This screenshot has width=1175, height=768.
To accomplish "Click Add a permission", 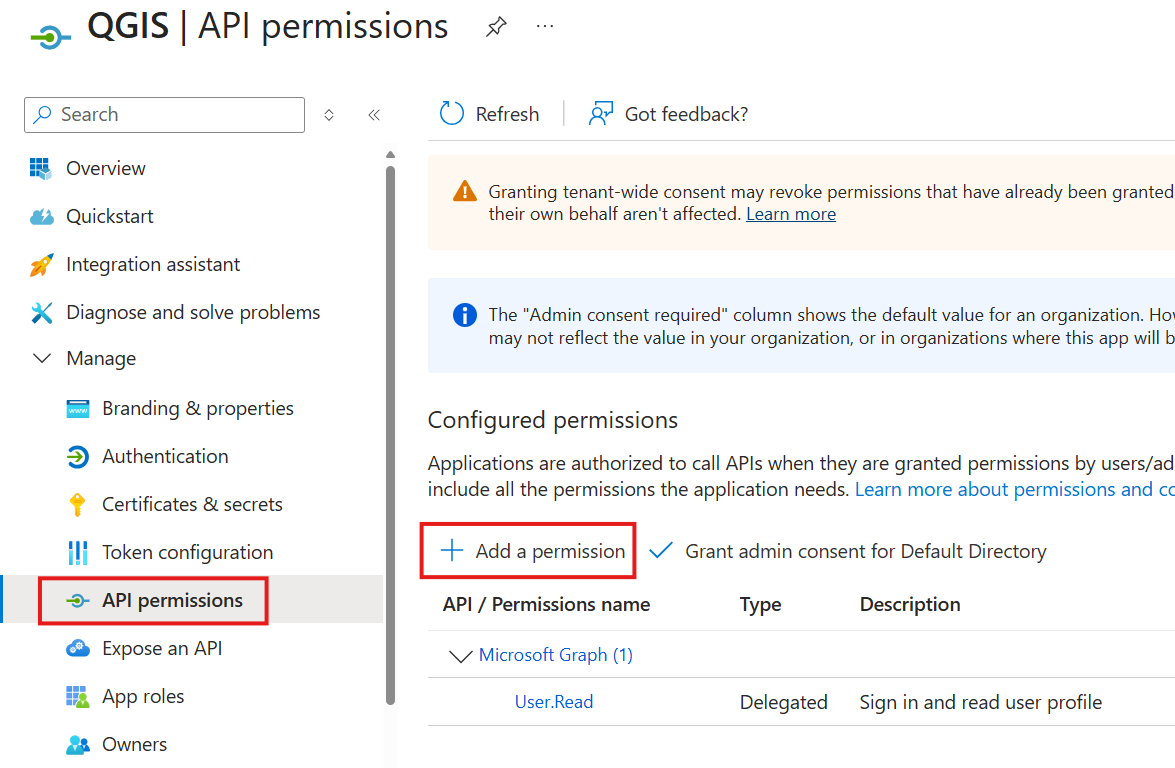I will click(528, 550).
